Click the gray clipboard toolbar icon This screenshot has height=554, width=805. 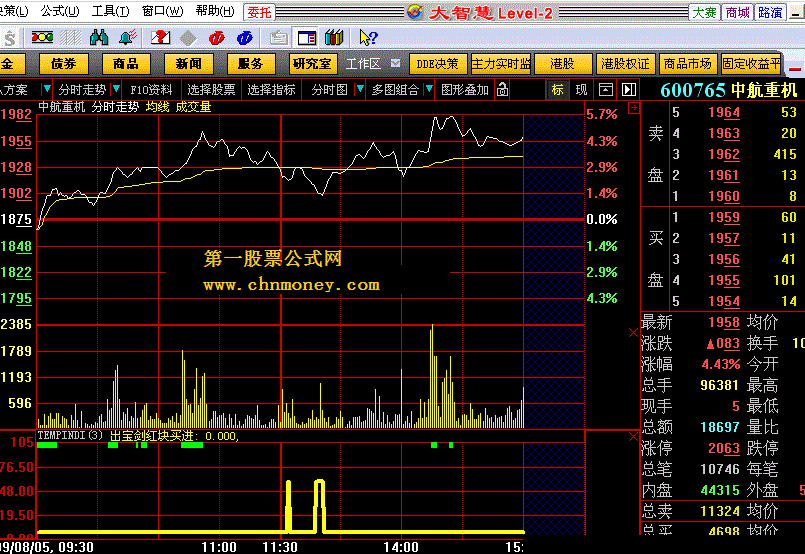tap(279, 37)
